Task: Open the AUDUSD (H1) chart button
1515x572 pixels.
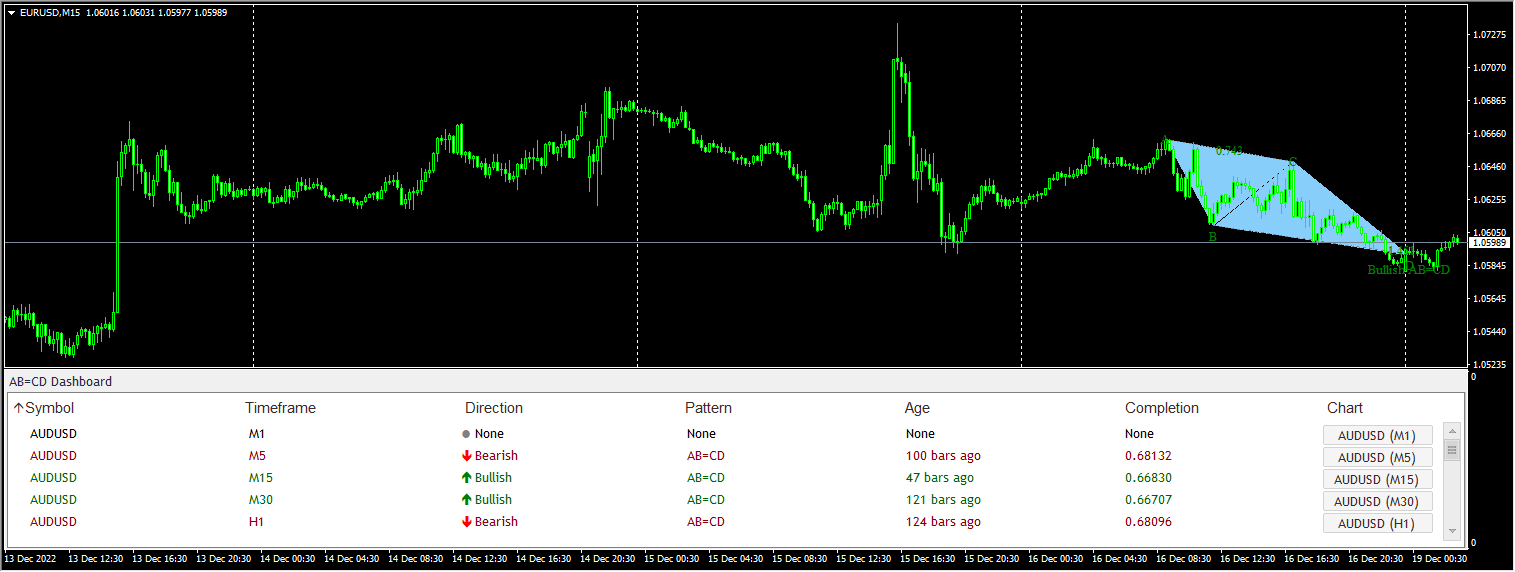Action: point(1377,523)
